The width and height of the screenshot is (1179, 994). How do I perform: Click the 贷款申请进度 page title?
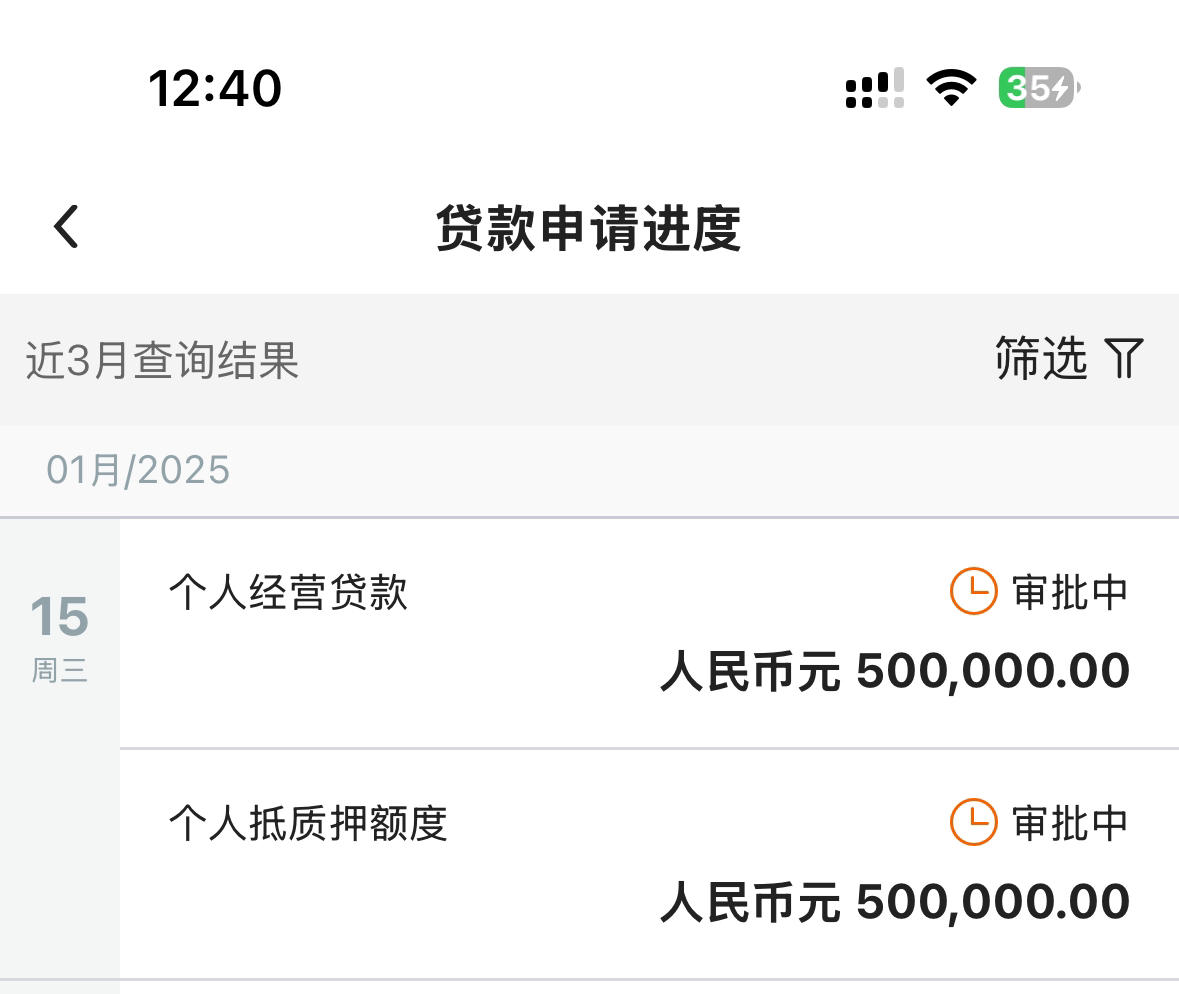pyautogui.click(x=589, y=228)
